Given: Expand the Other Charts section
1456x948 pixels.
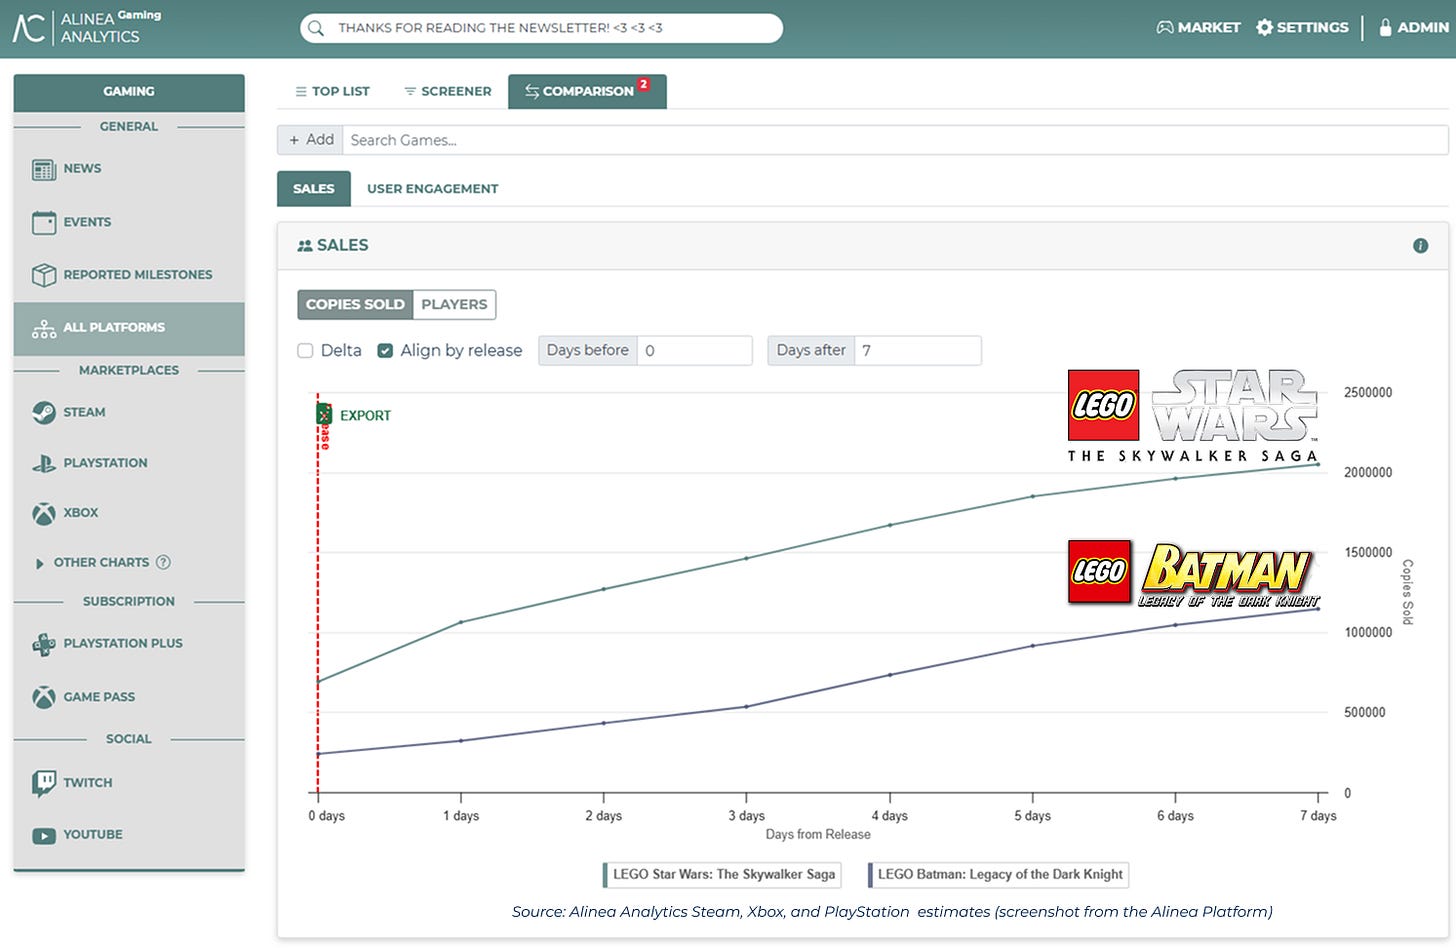Looking at the screenshot, I should (x=102, y=563).
